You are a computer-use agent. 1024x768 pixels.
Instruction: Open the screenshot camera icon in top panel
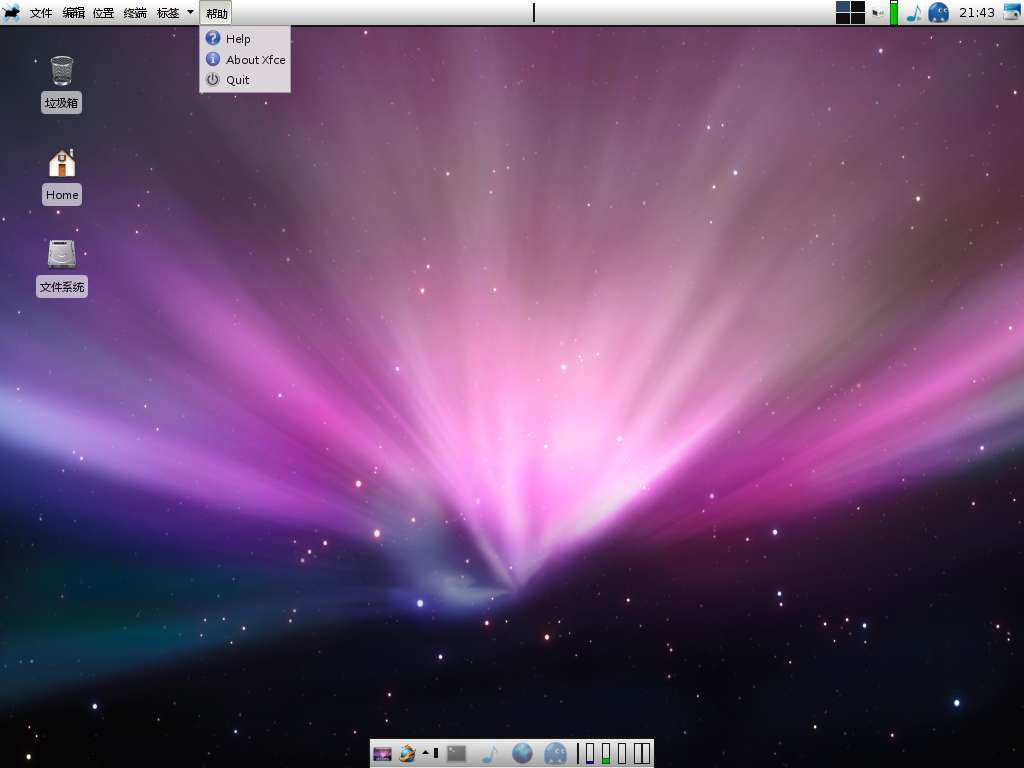click(x=1012, y=12)
